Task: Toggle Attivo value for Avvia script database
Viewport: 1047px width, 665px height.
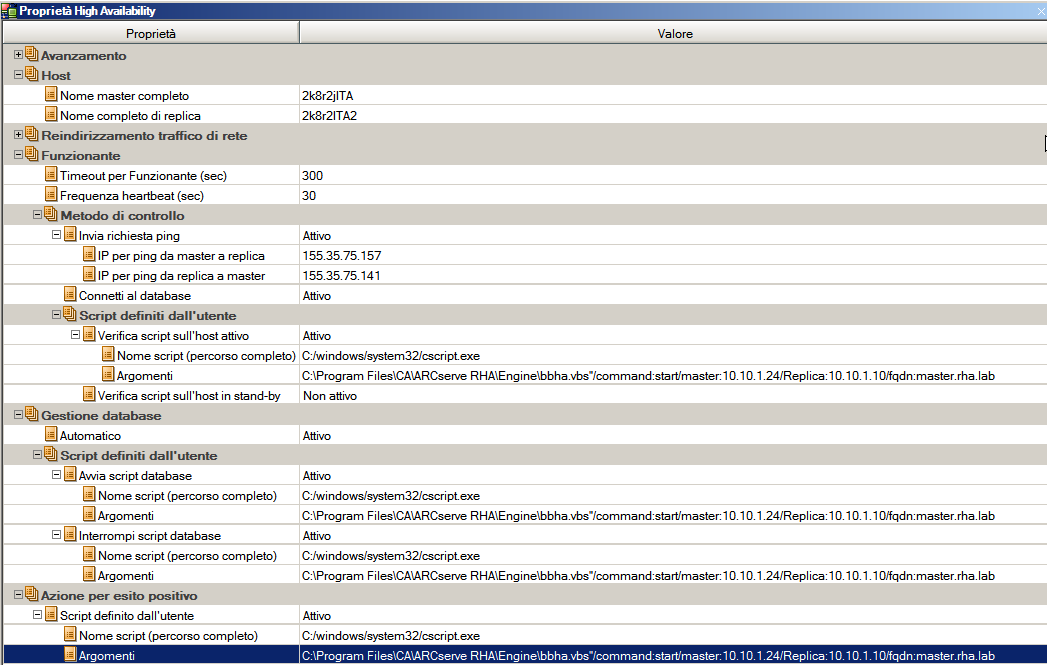Action: (x=317, y=476)
